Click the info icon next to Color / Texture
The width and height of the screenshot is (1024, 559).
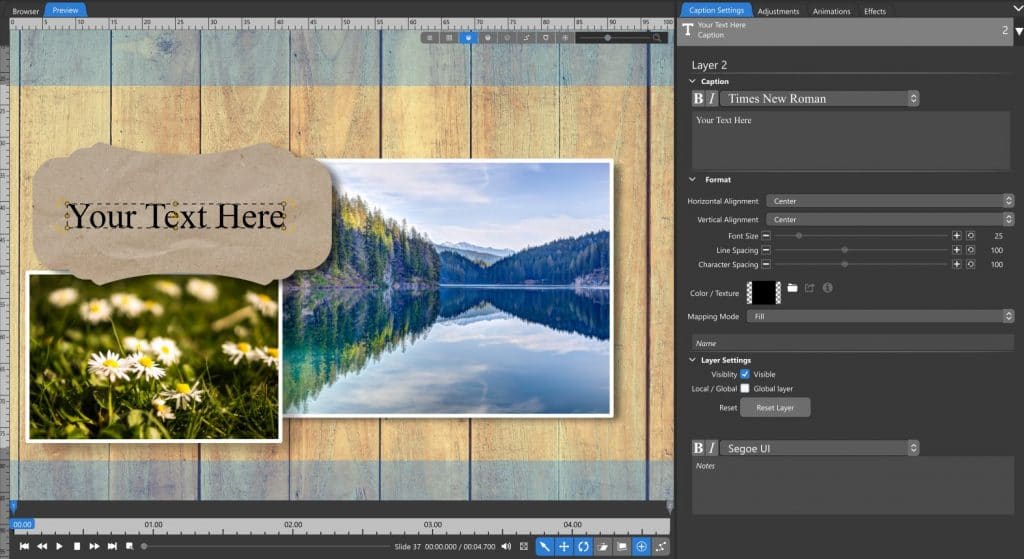(827, 288)
